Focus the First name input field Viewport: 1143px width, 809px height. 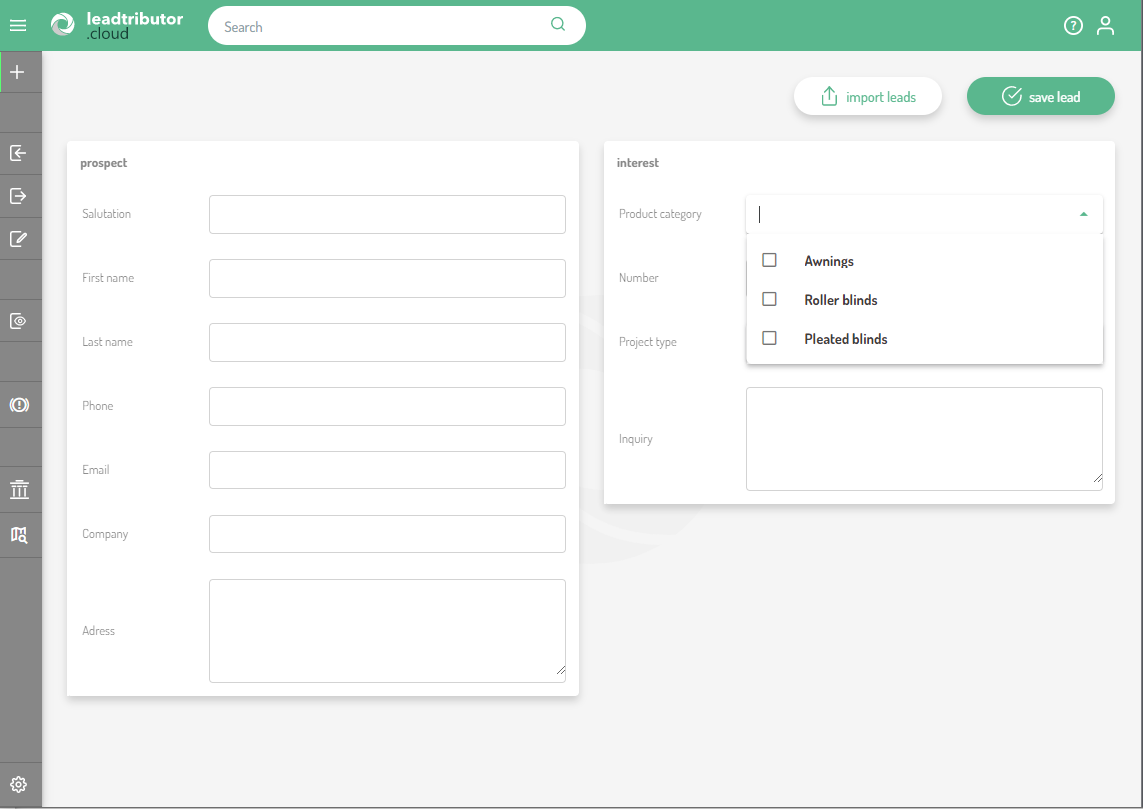[x=387, y=278]
